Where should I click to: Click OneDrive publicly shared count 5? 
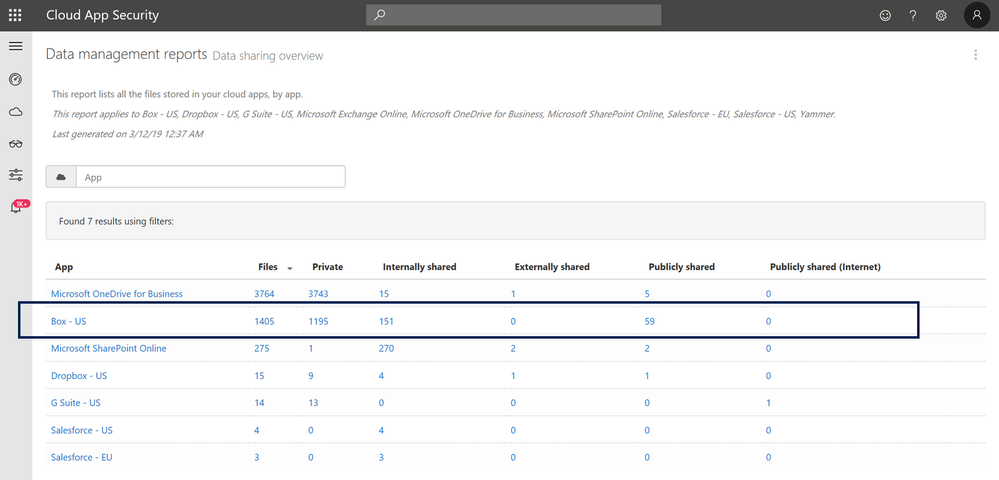click(x=647, y=294)
